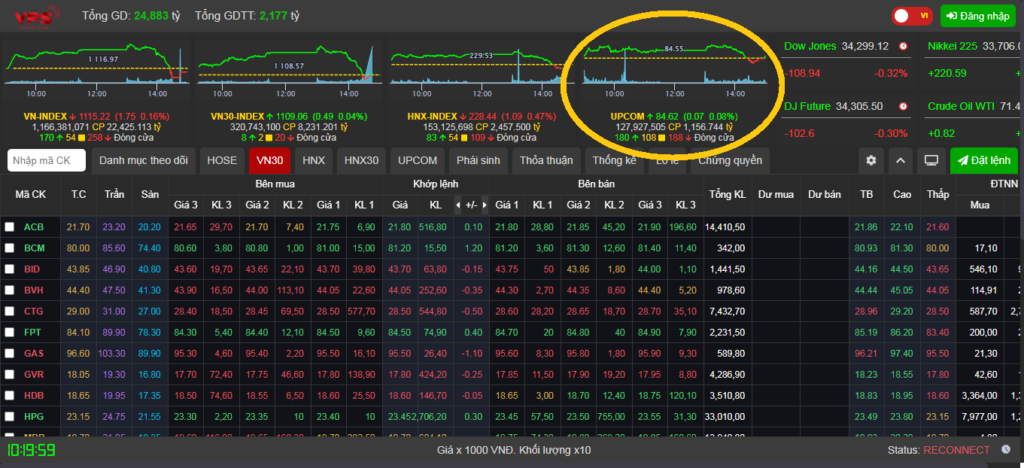Switch to the HNX tab
The height and width of the screenshot is (468, 1024).
(x=313, y=161)
